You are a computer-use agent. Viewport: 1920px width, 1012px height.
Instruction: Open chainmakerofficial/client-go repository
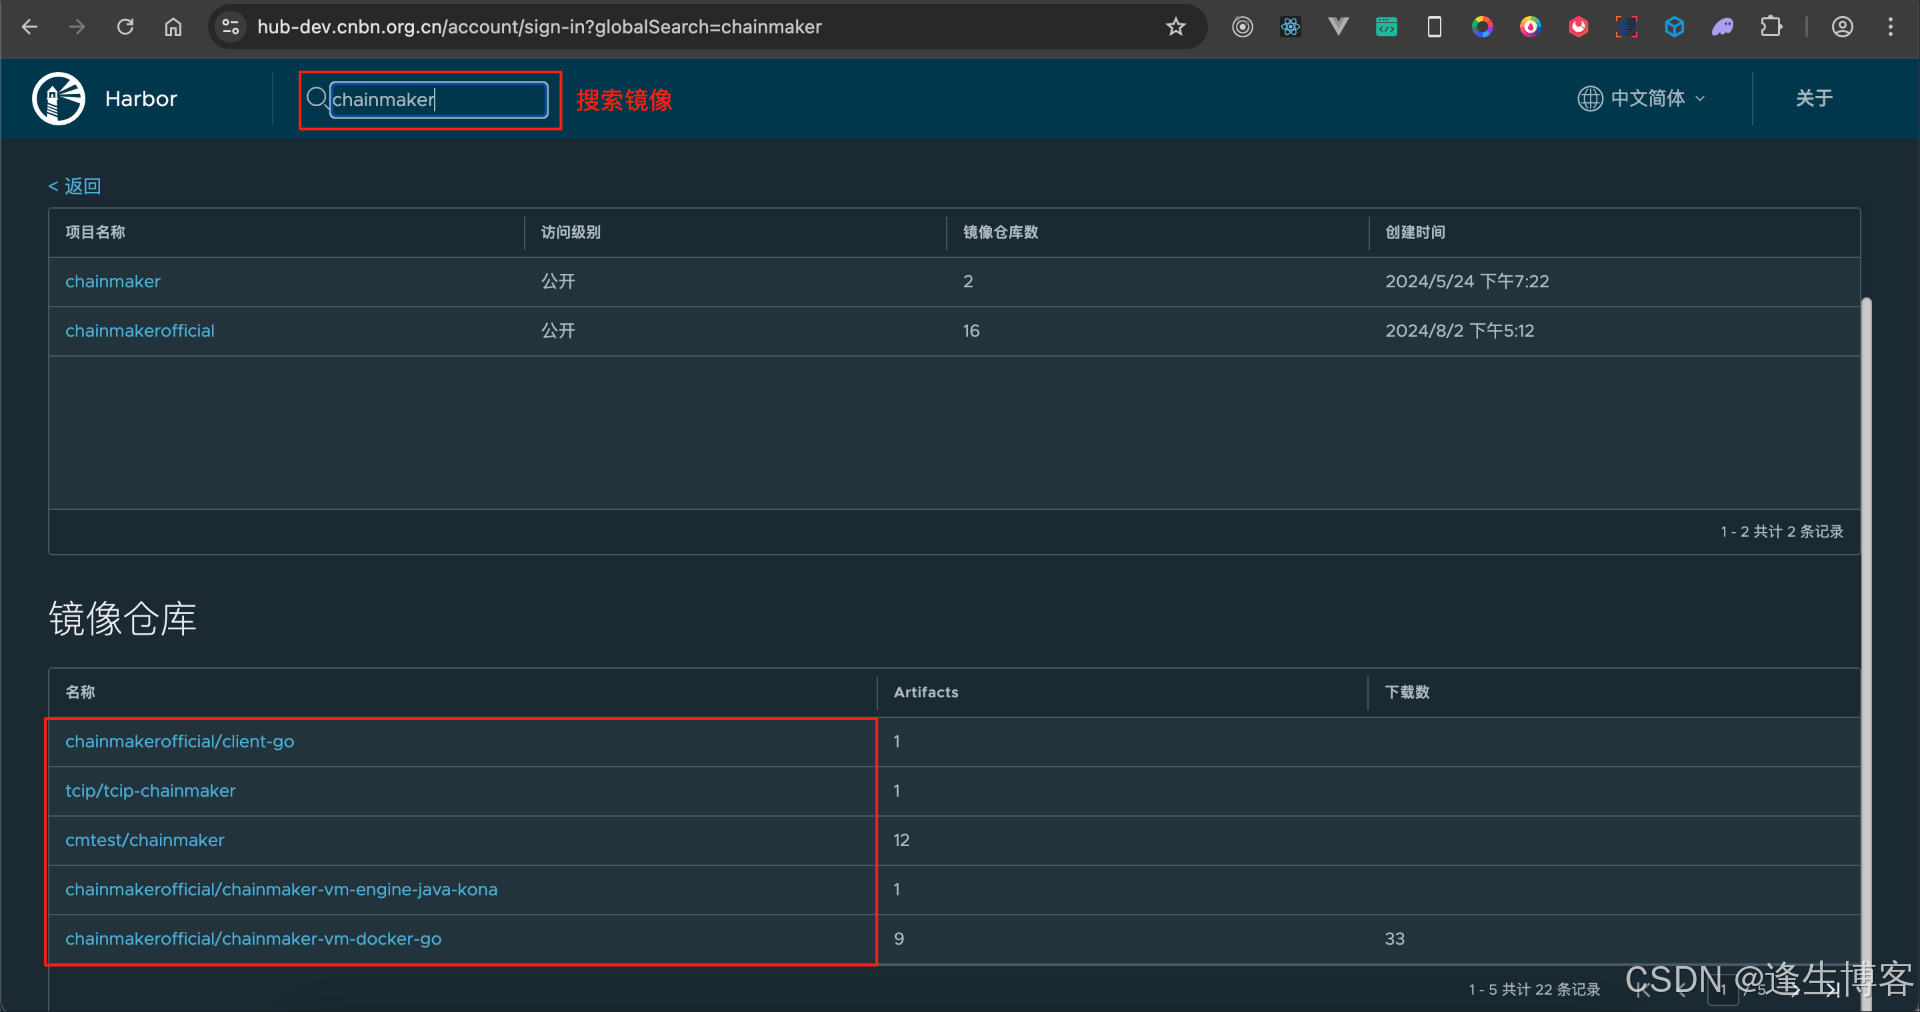click(180, 741)
